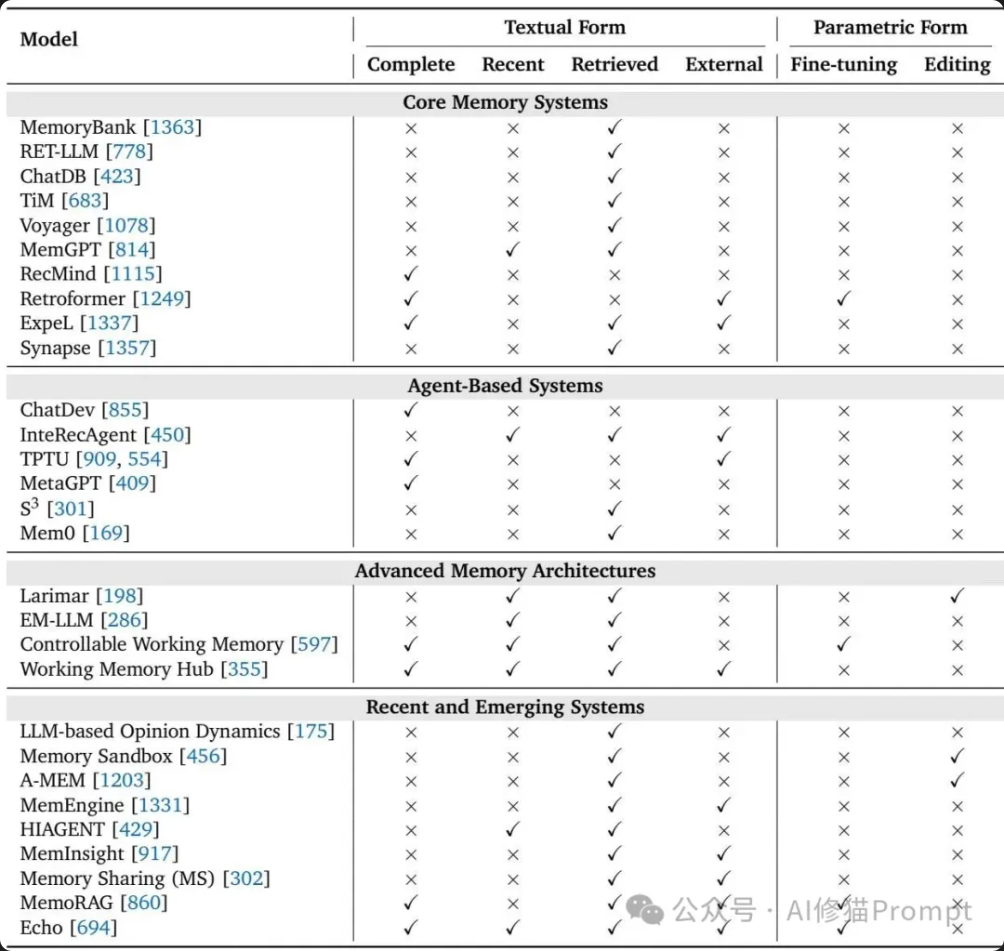Click the Editing checkmark for A-MEM
Viewport: 1004px width, 951px height.
(957, 781)
